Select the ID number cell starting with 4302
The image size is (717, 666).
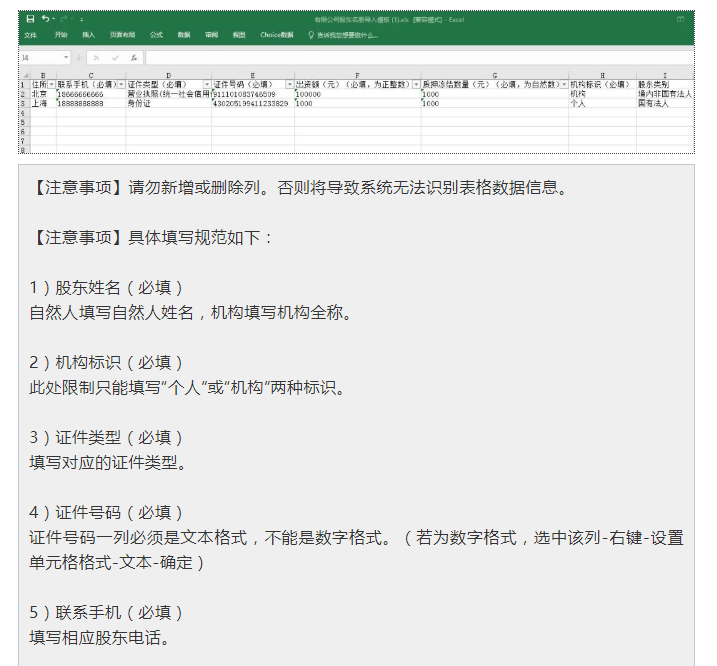[x=253, y=103]
